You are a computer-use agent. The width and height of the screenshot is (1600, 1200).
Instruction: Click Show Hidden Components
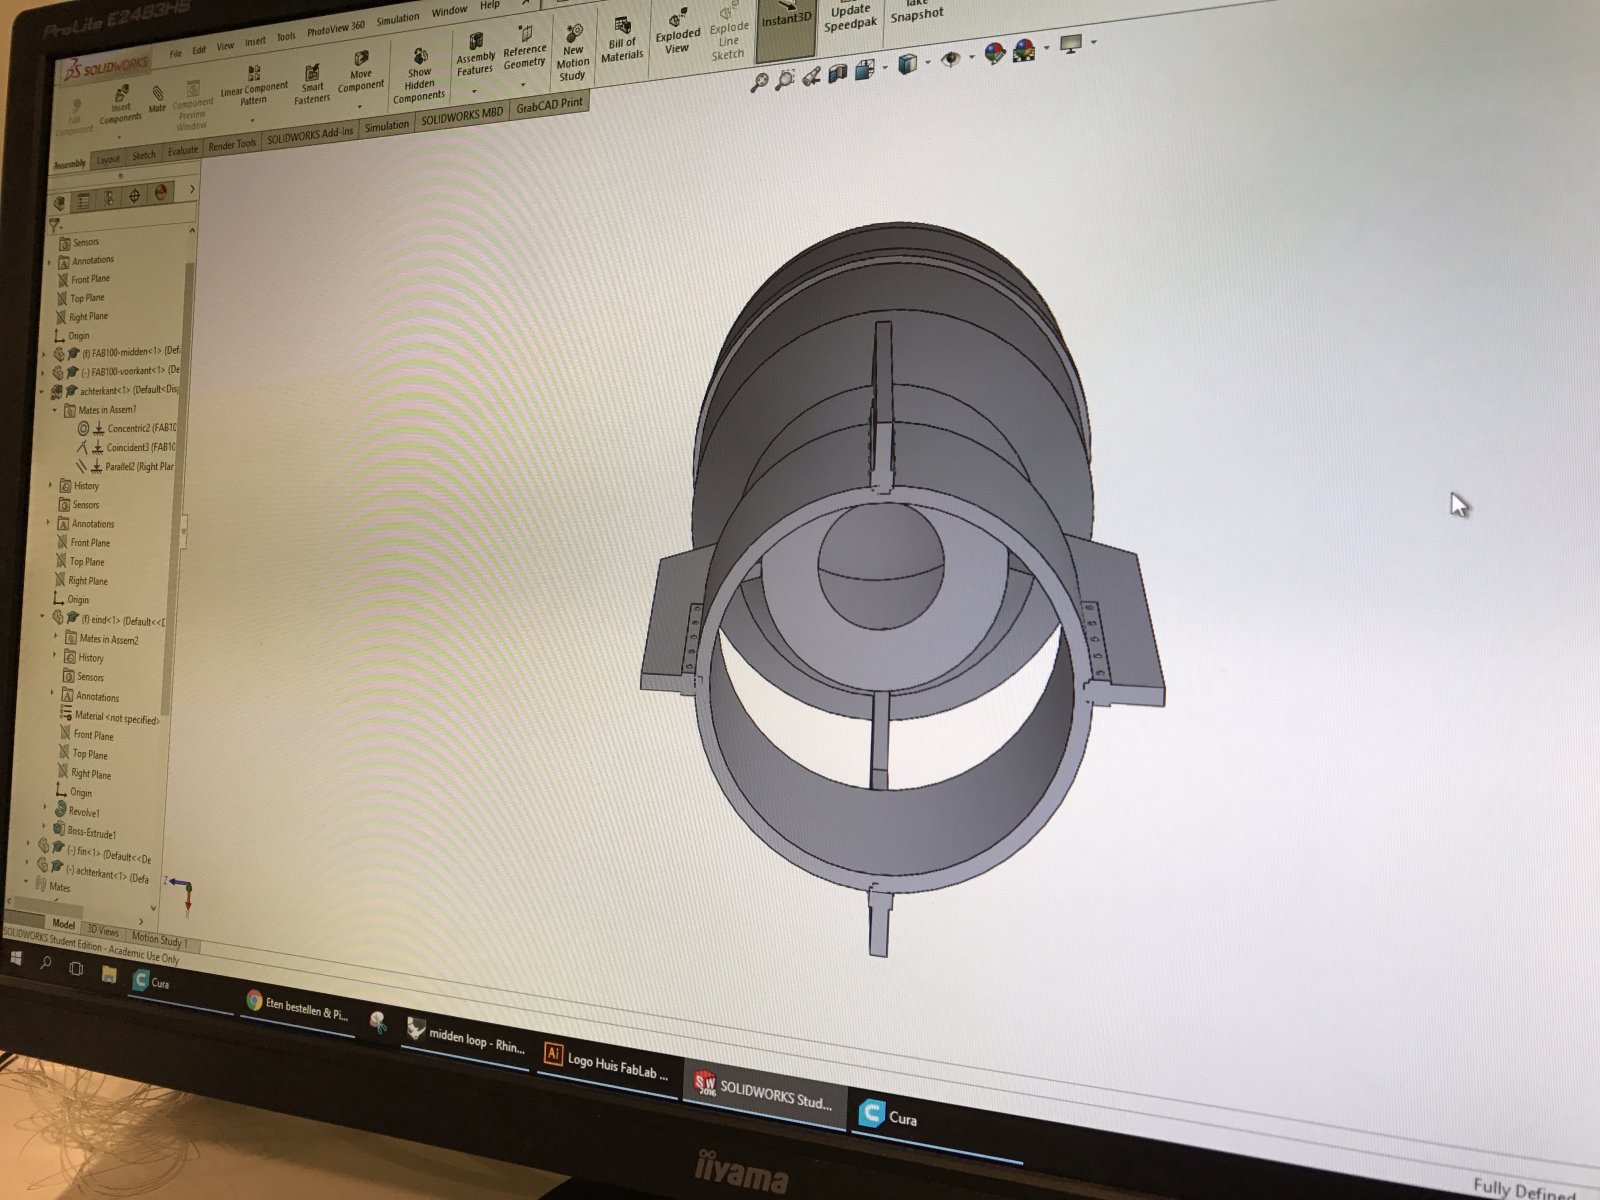tap(419, 76)
